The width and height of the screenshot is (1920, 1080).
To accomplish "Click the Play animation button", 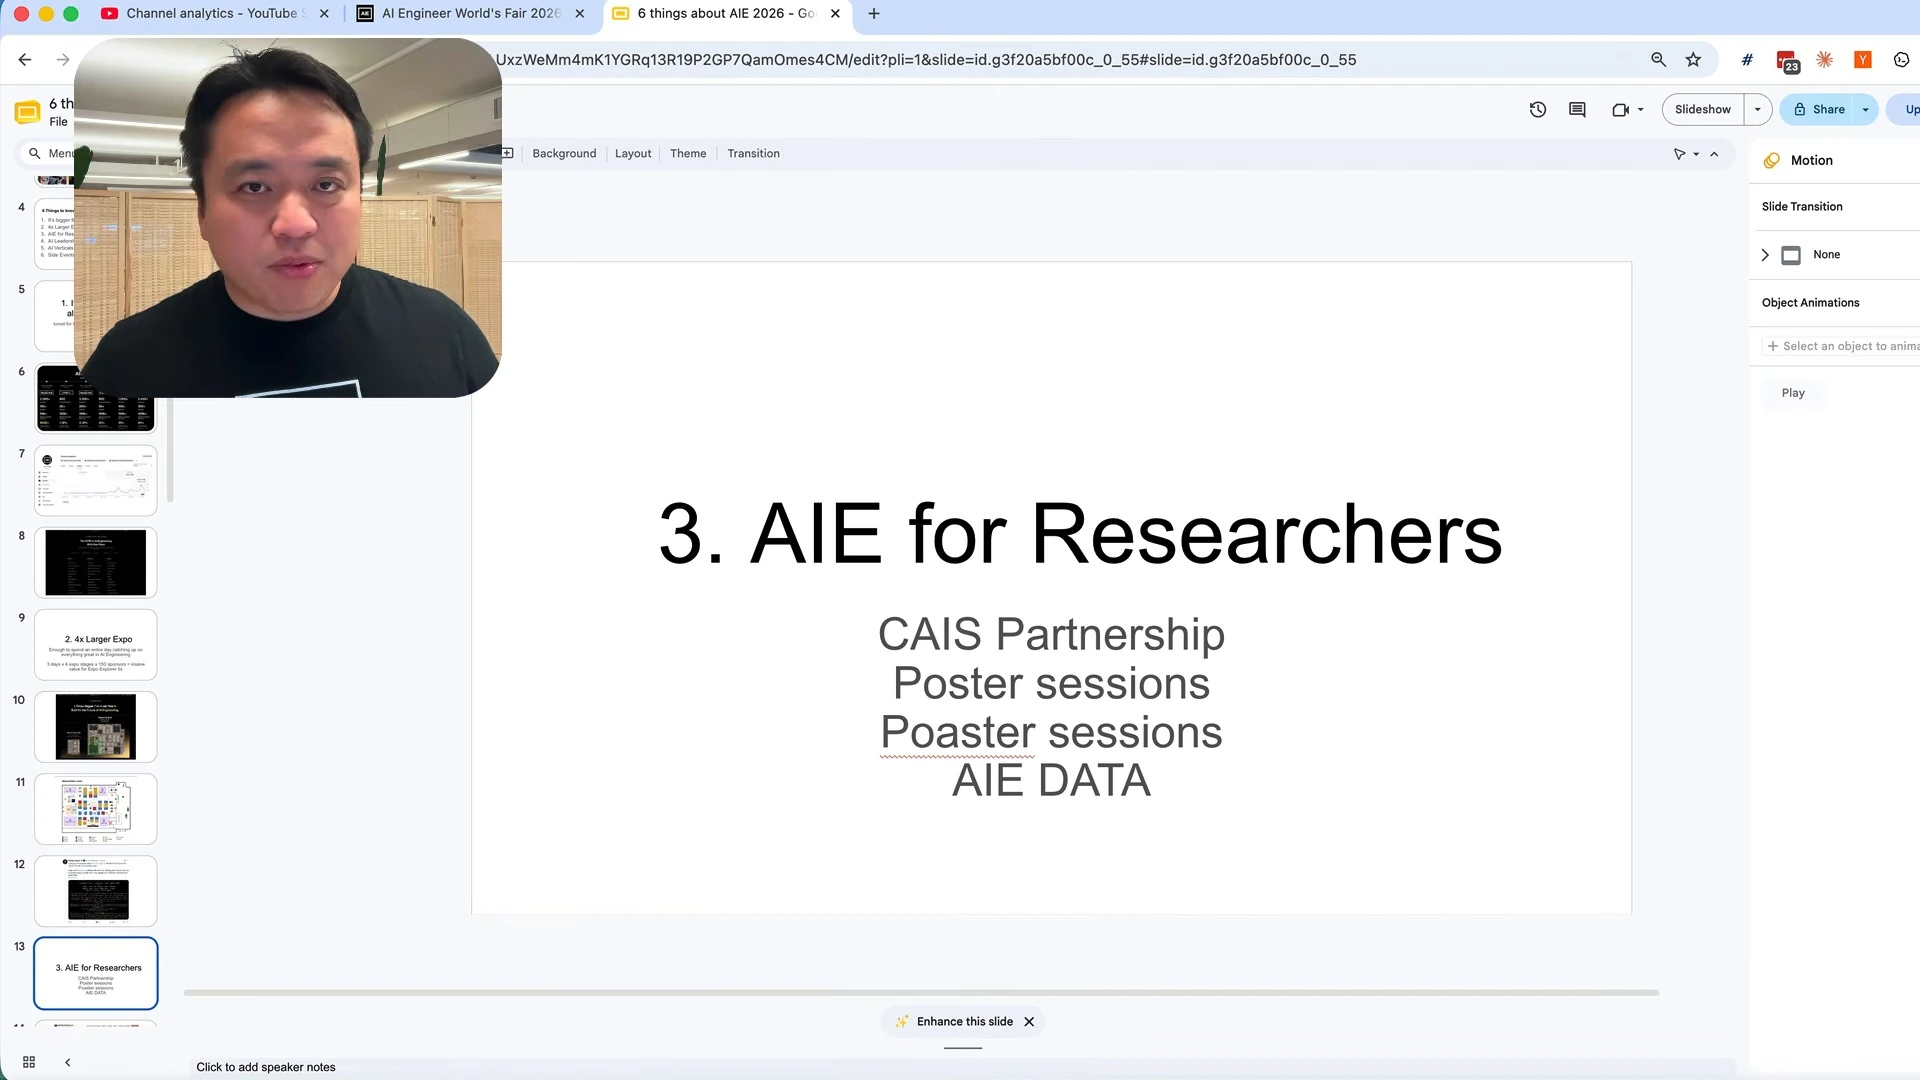I will tap(1793, 393).
